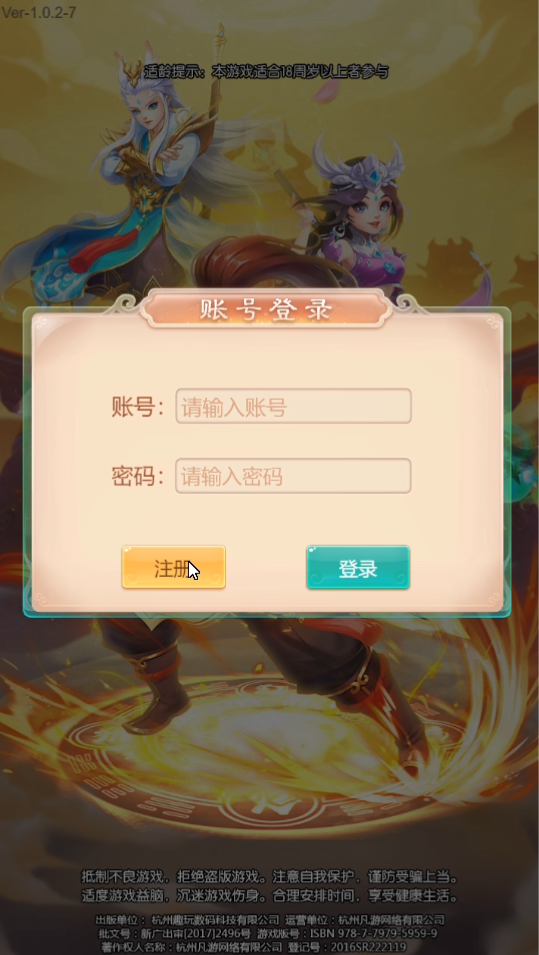The height and width of the screenshot is (955, 539).
Task: Click the 著作权人名称 copyright holder line
Action: click(253, 946)
